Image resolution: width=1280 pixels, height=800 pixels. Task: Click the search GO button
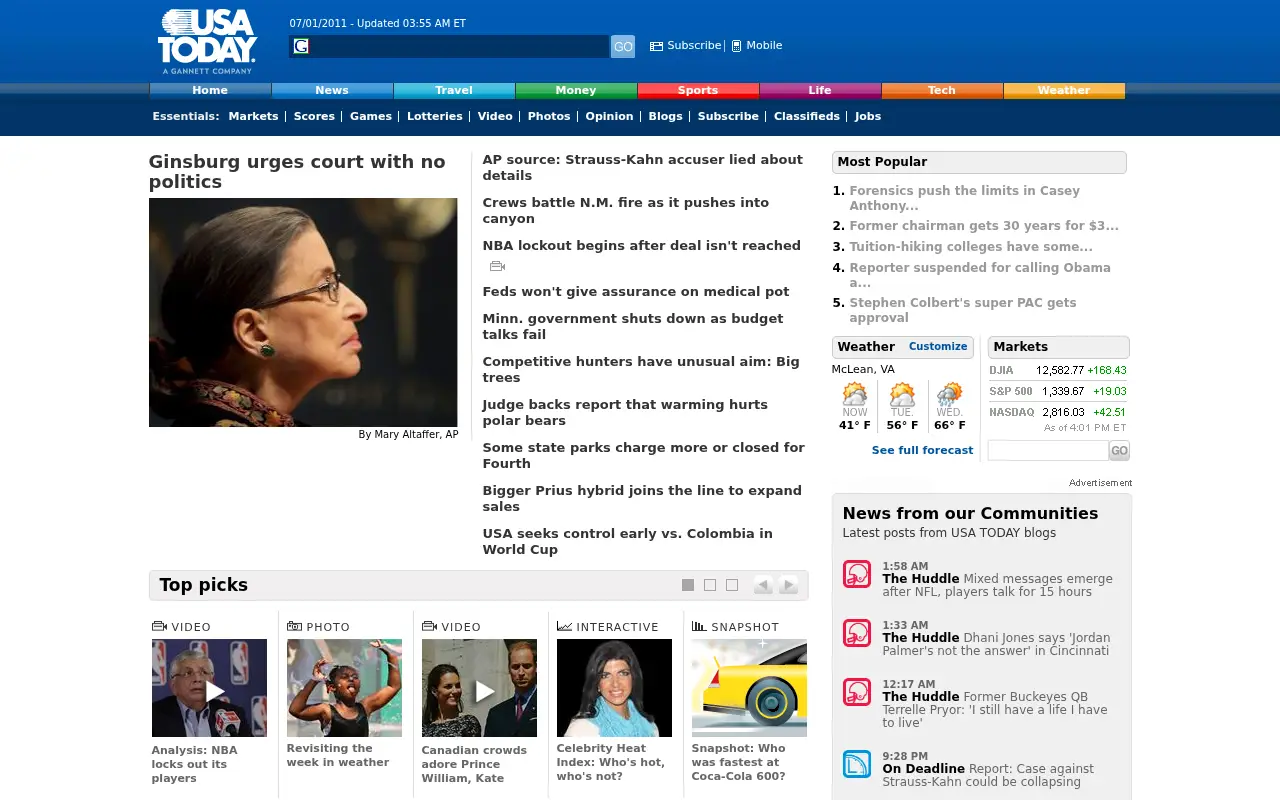click(x=623, y=46)
